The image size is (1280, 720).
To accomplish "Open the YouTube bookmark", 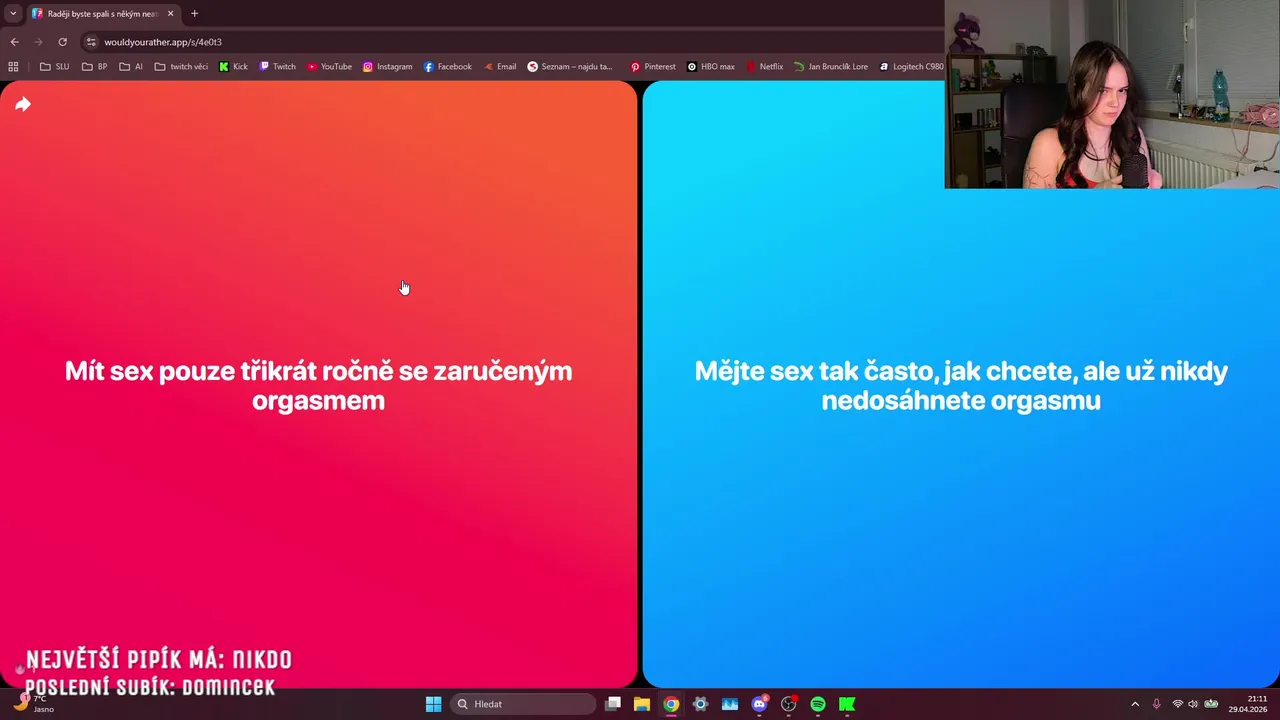I will (x=329, y=67).
